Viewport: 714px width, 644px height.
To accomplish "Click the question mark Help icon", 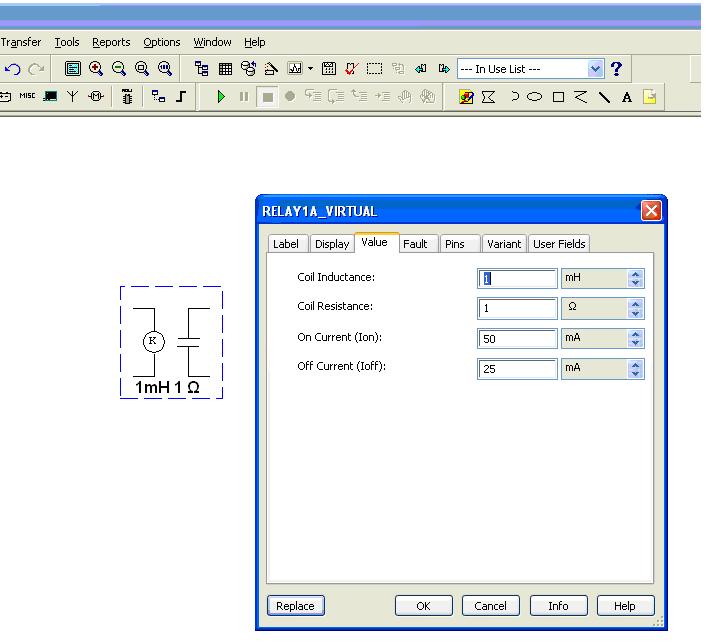I will (x=616, y=69).
